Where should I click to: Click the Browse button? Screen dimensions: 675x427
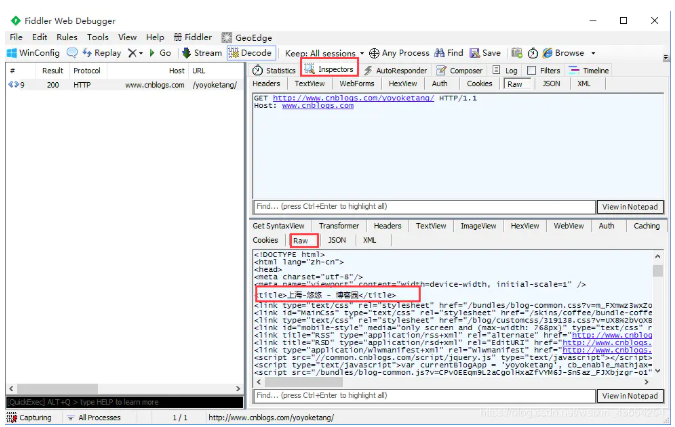coord(564,53)
